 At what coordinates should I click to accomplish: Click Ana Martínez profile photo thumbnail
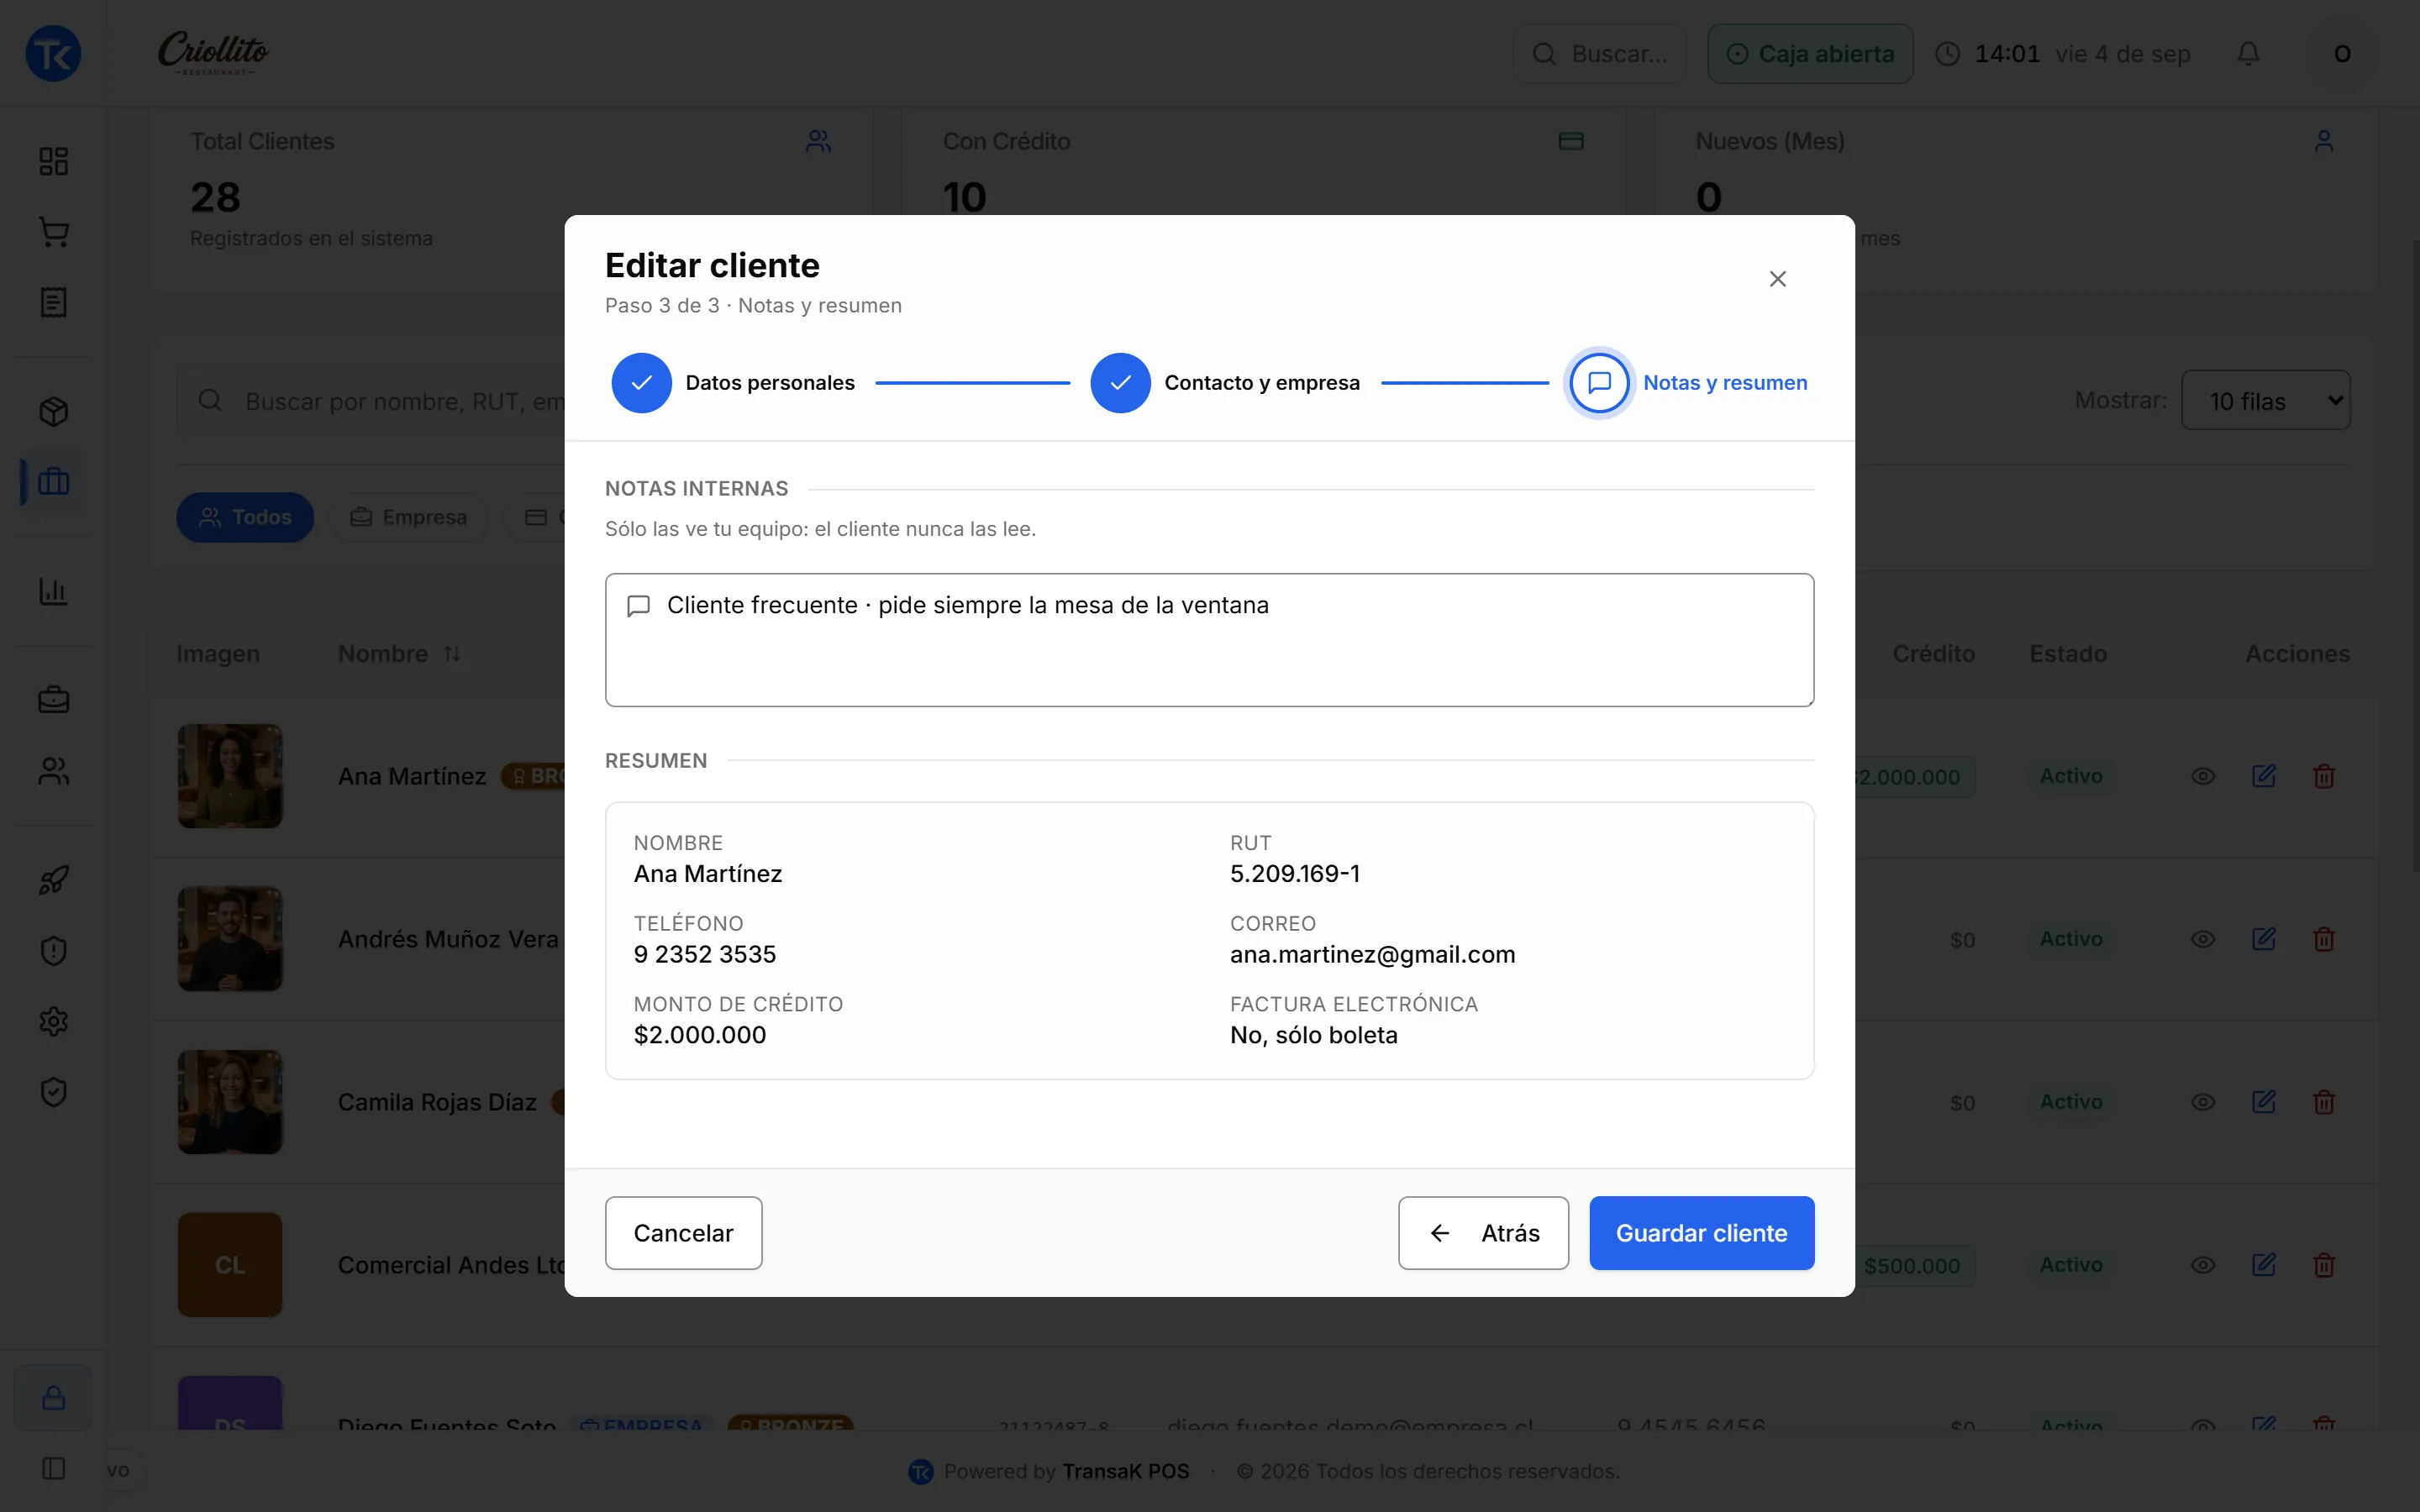230,776
